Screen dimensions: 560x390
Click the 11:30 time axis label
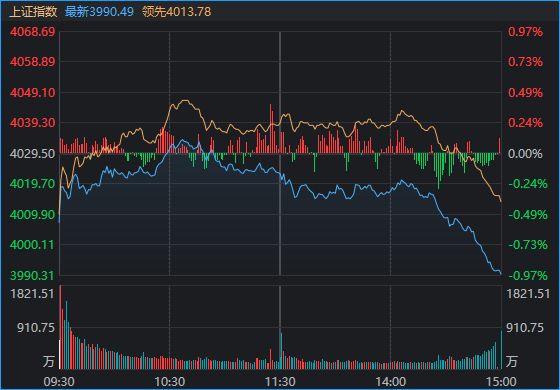pos(280,382)
